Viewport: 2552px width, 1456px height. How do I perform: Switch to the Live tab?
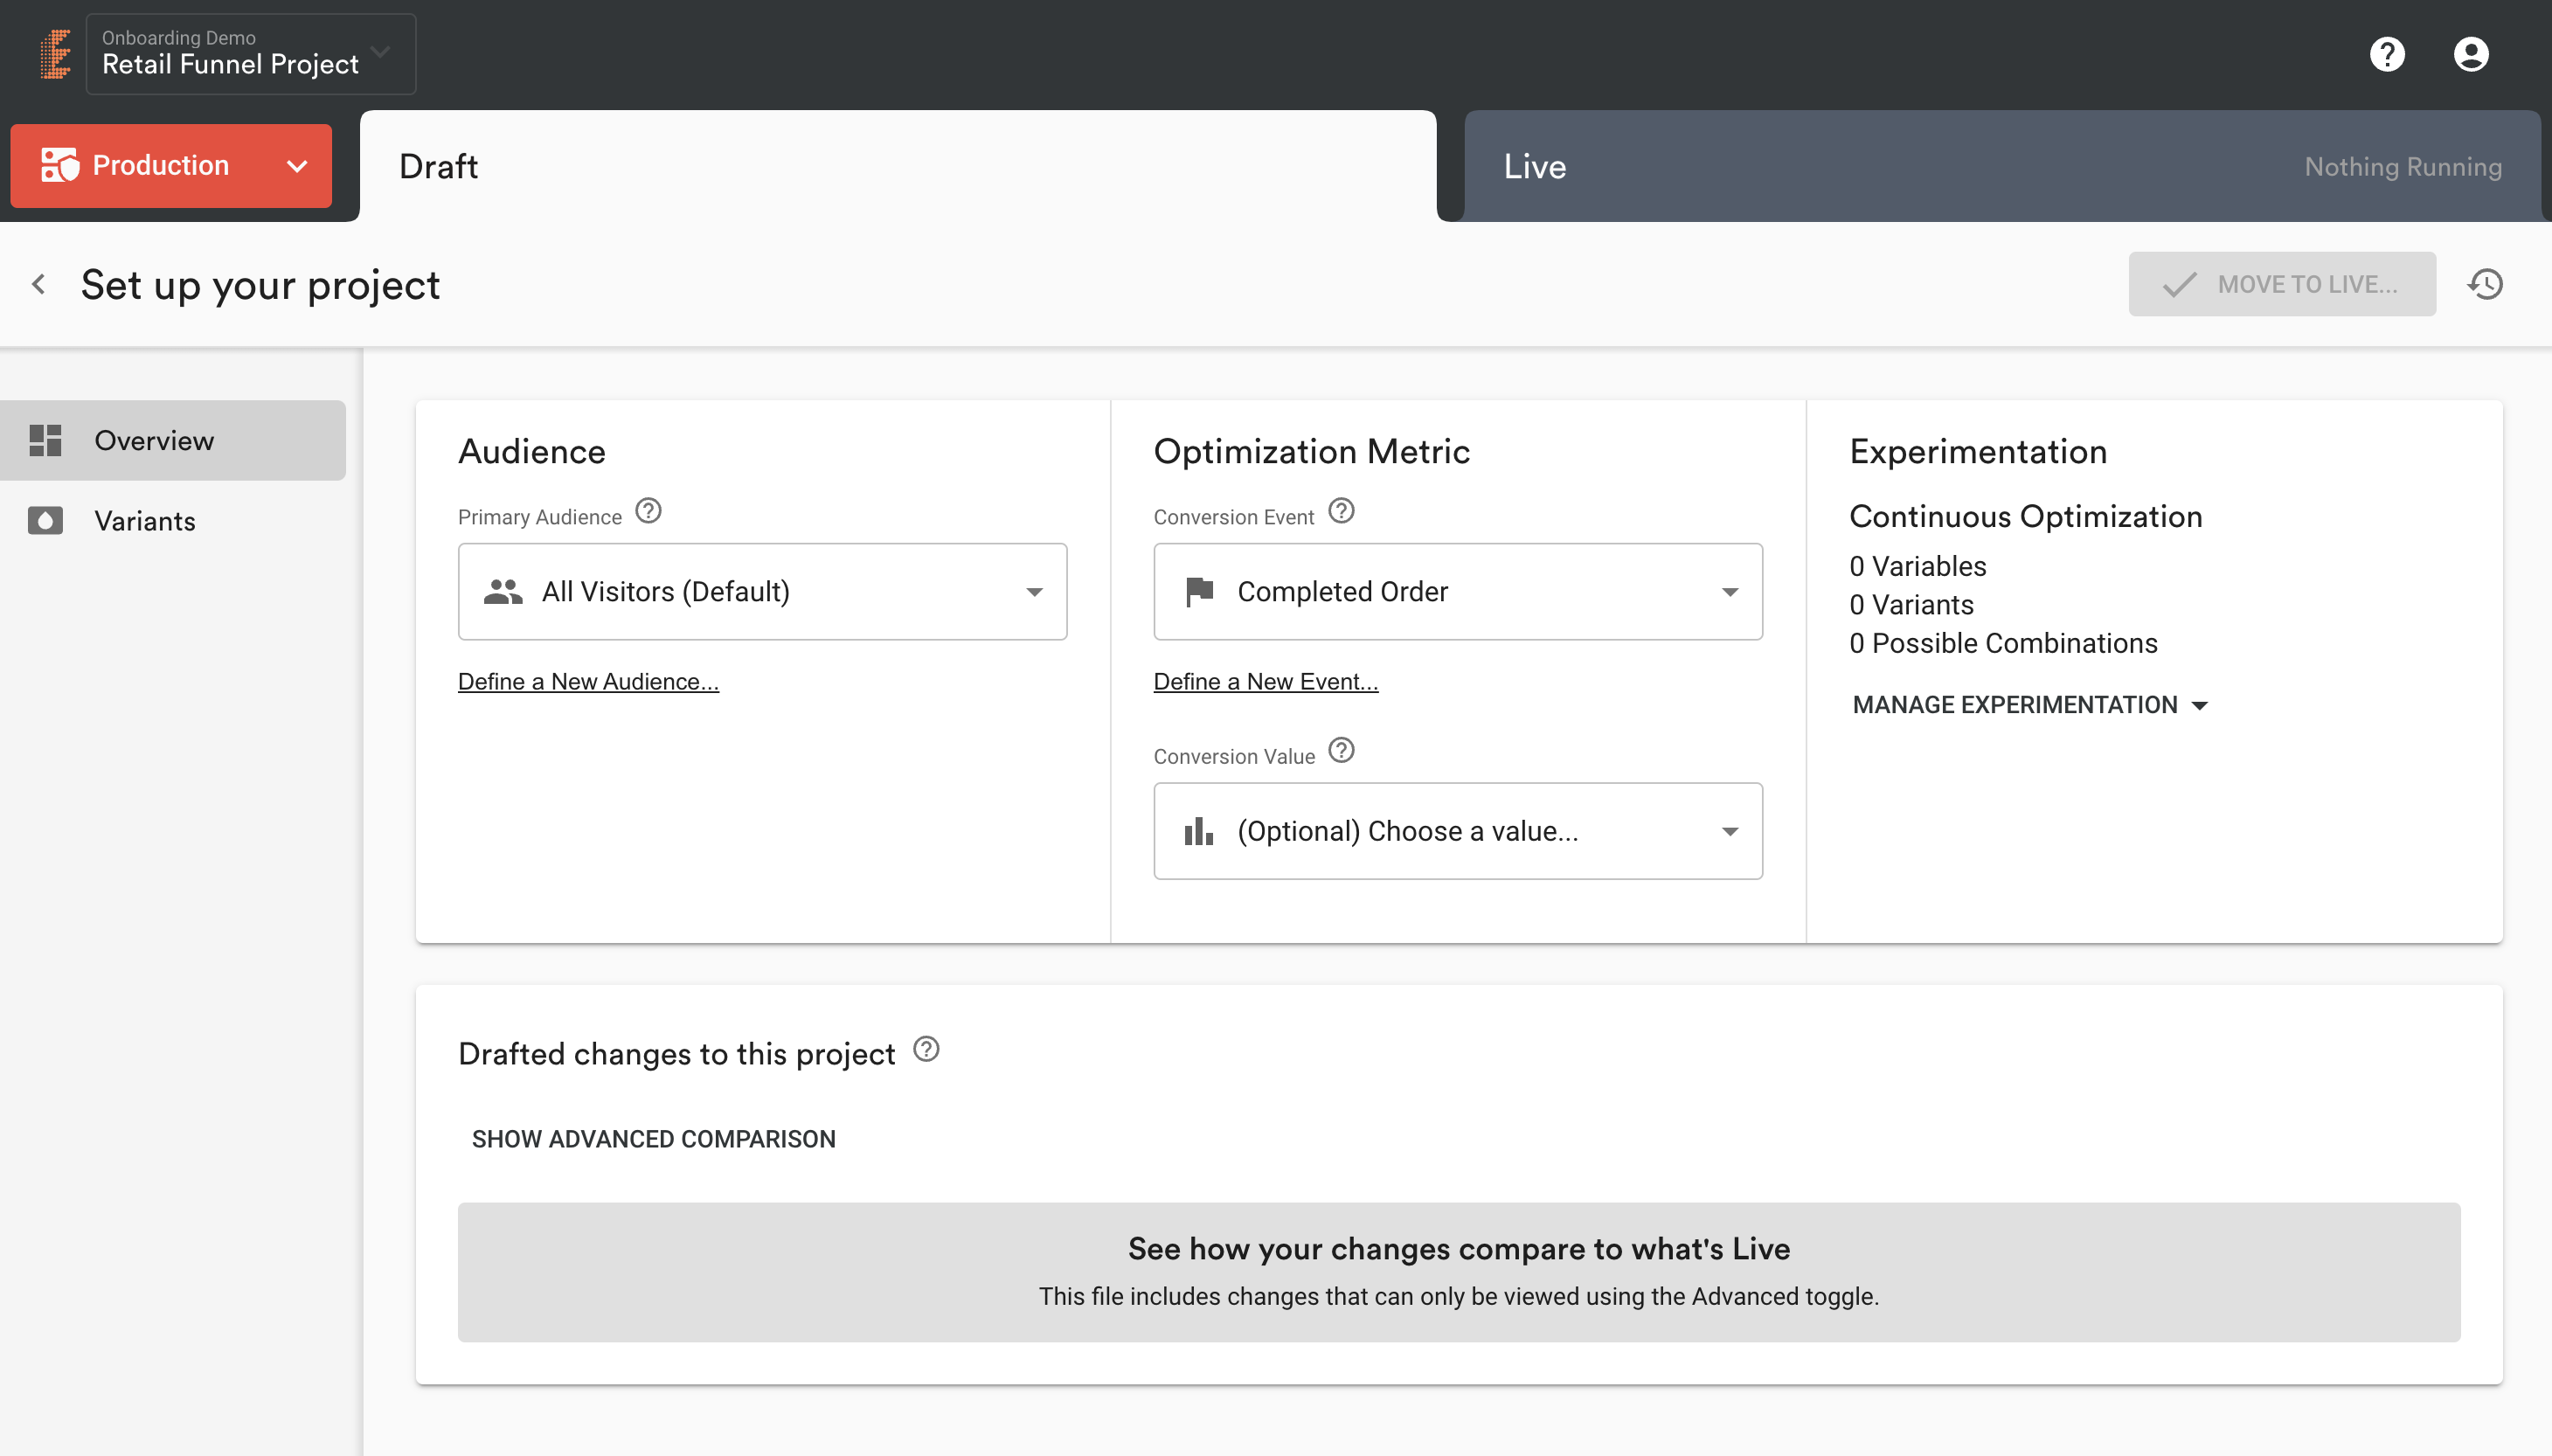(2002, 166)
